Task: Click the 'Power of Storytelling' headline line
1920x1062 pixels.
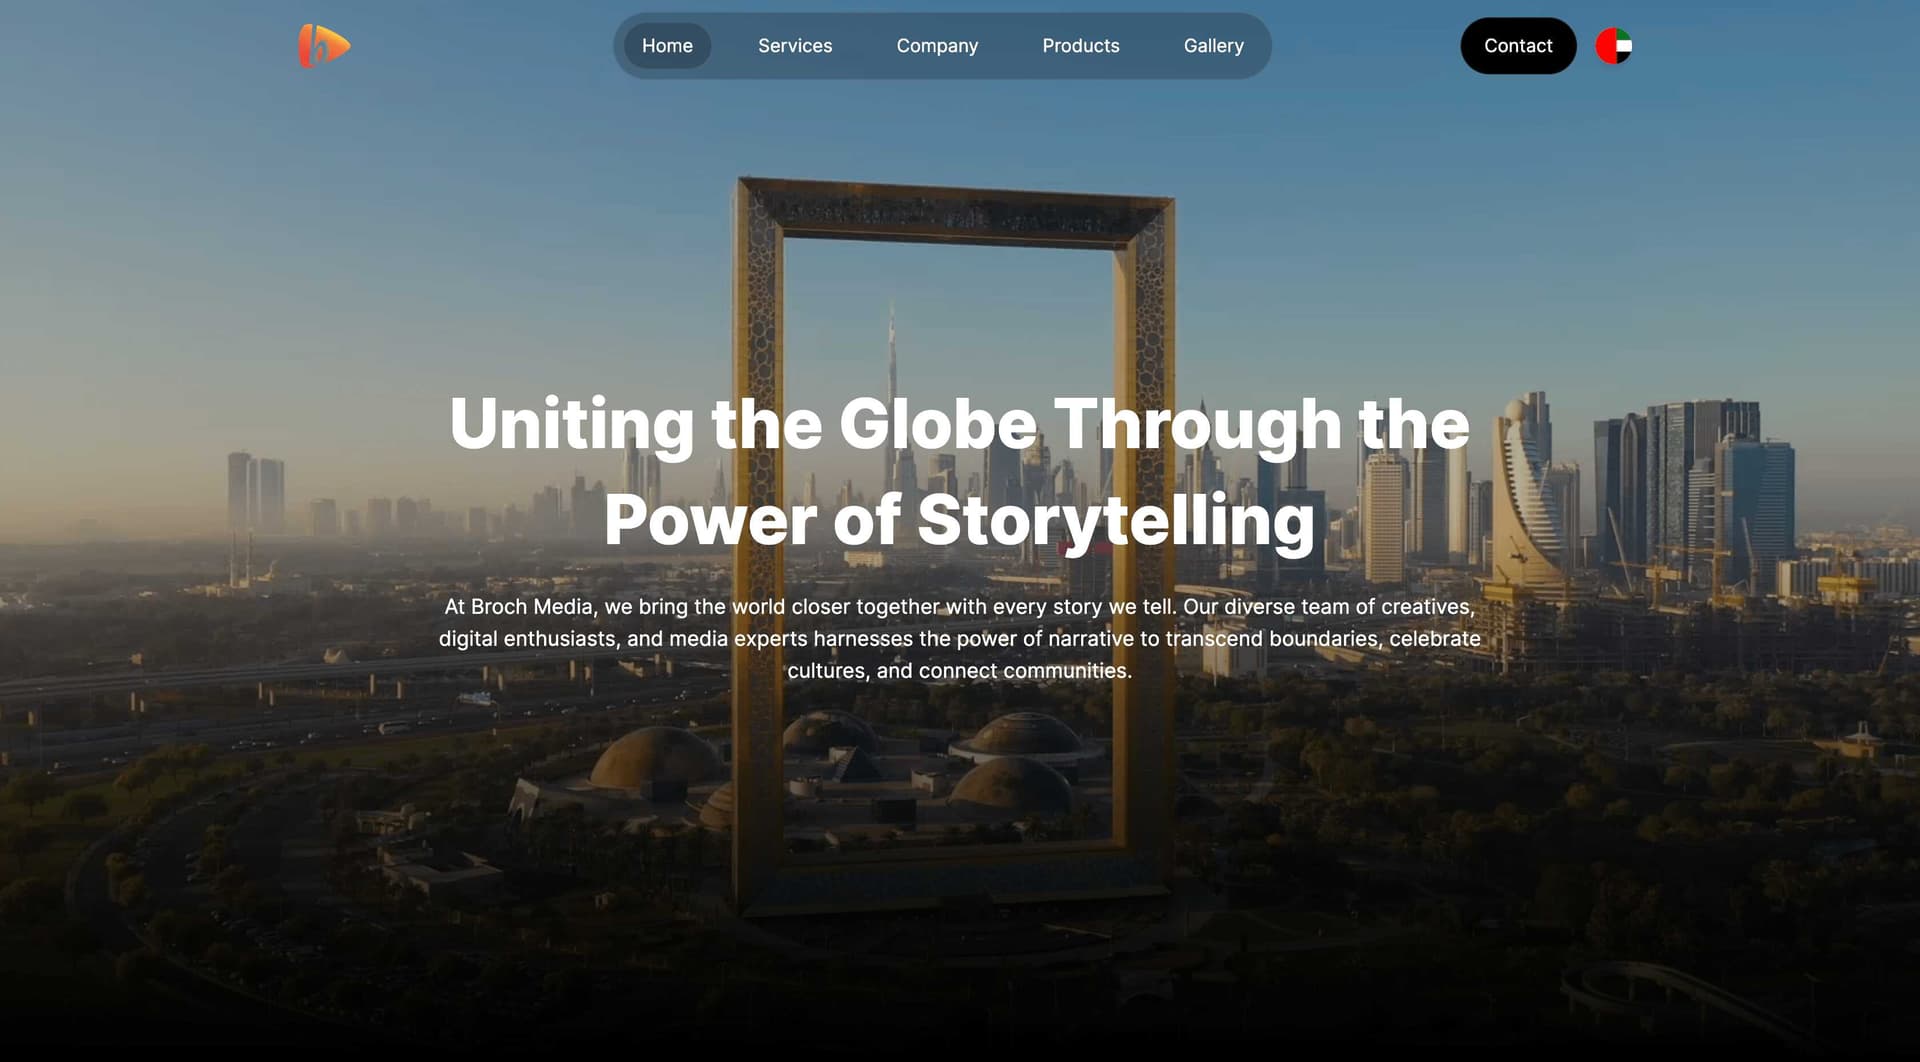Action: click(x=960, y=521)
